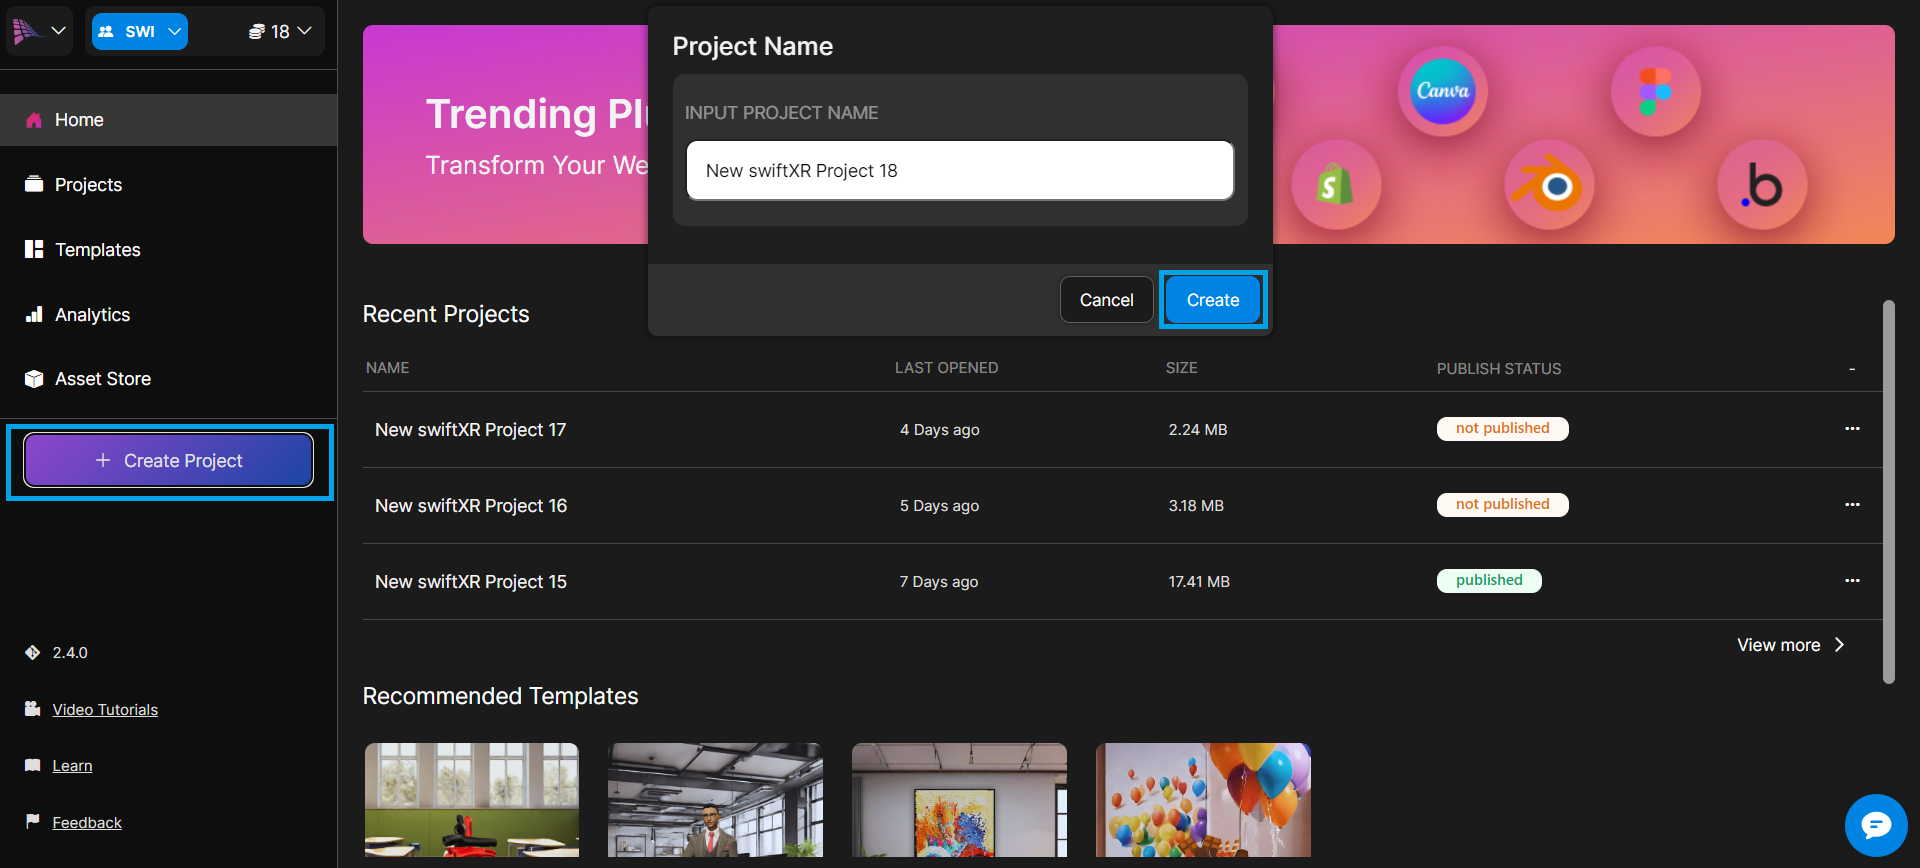This screenshot has width=1920, height=868.
Task: Click the Shopify plugin icon
Action: point(1335,185)
